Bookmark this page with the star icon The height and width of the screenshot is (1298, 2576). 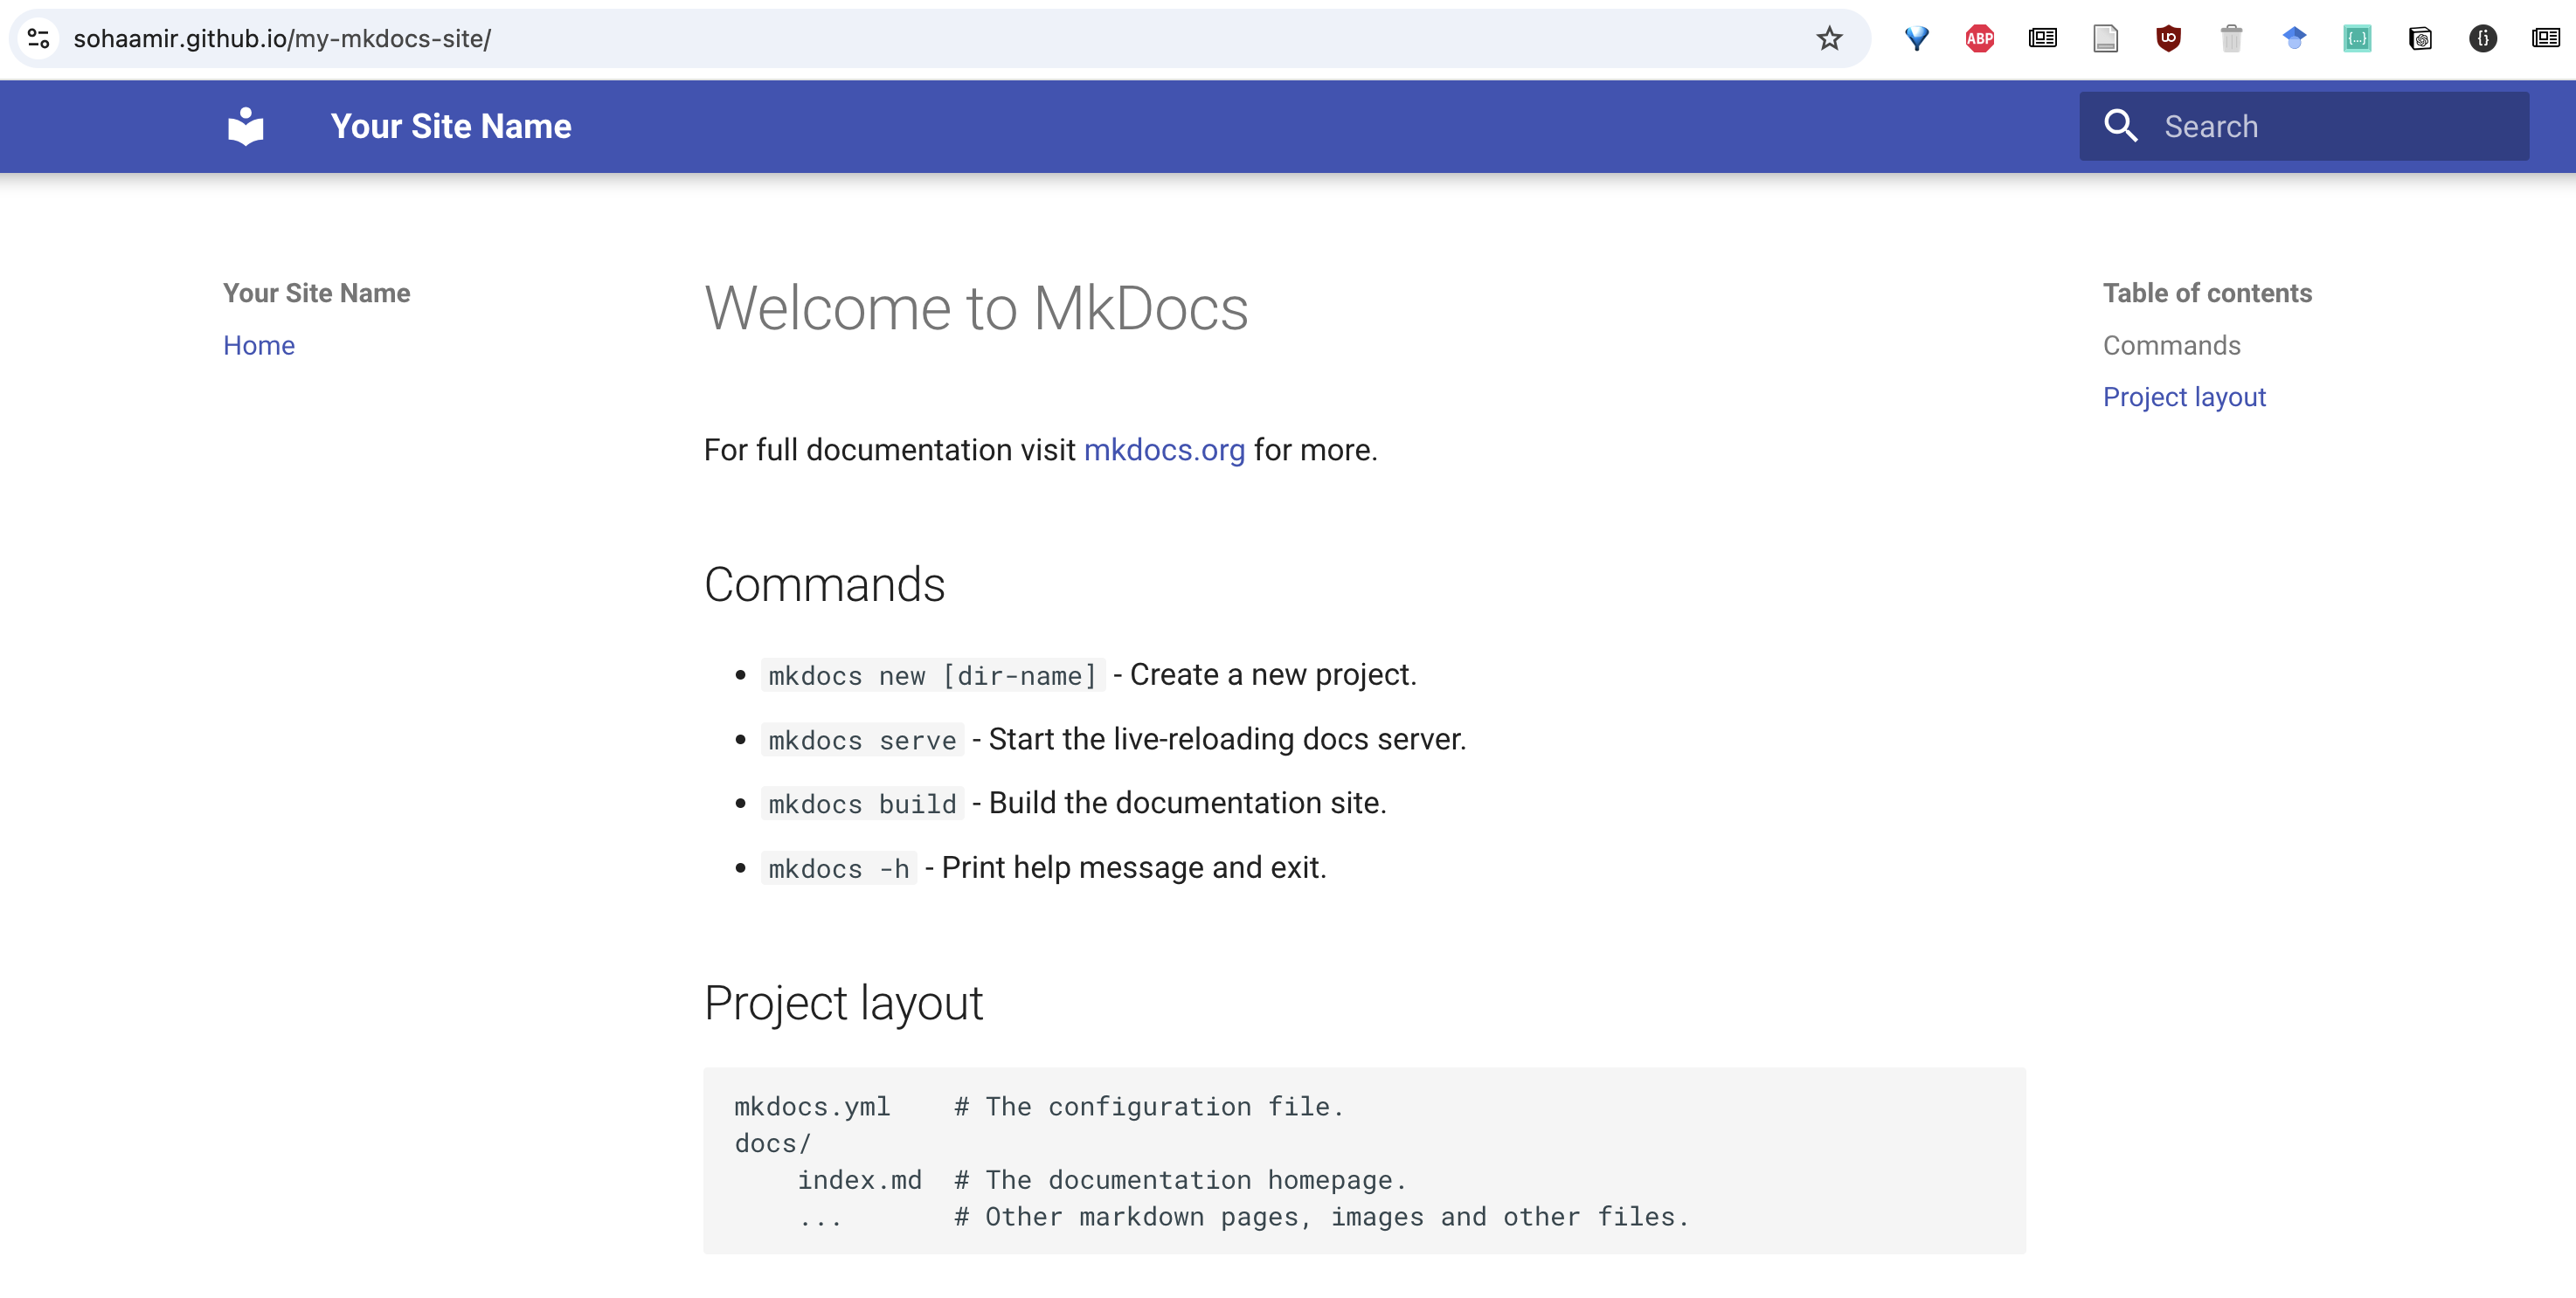1829,39
